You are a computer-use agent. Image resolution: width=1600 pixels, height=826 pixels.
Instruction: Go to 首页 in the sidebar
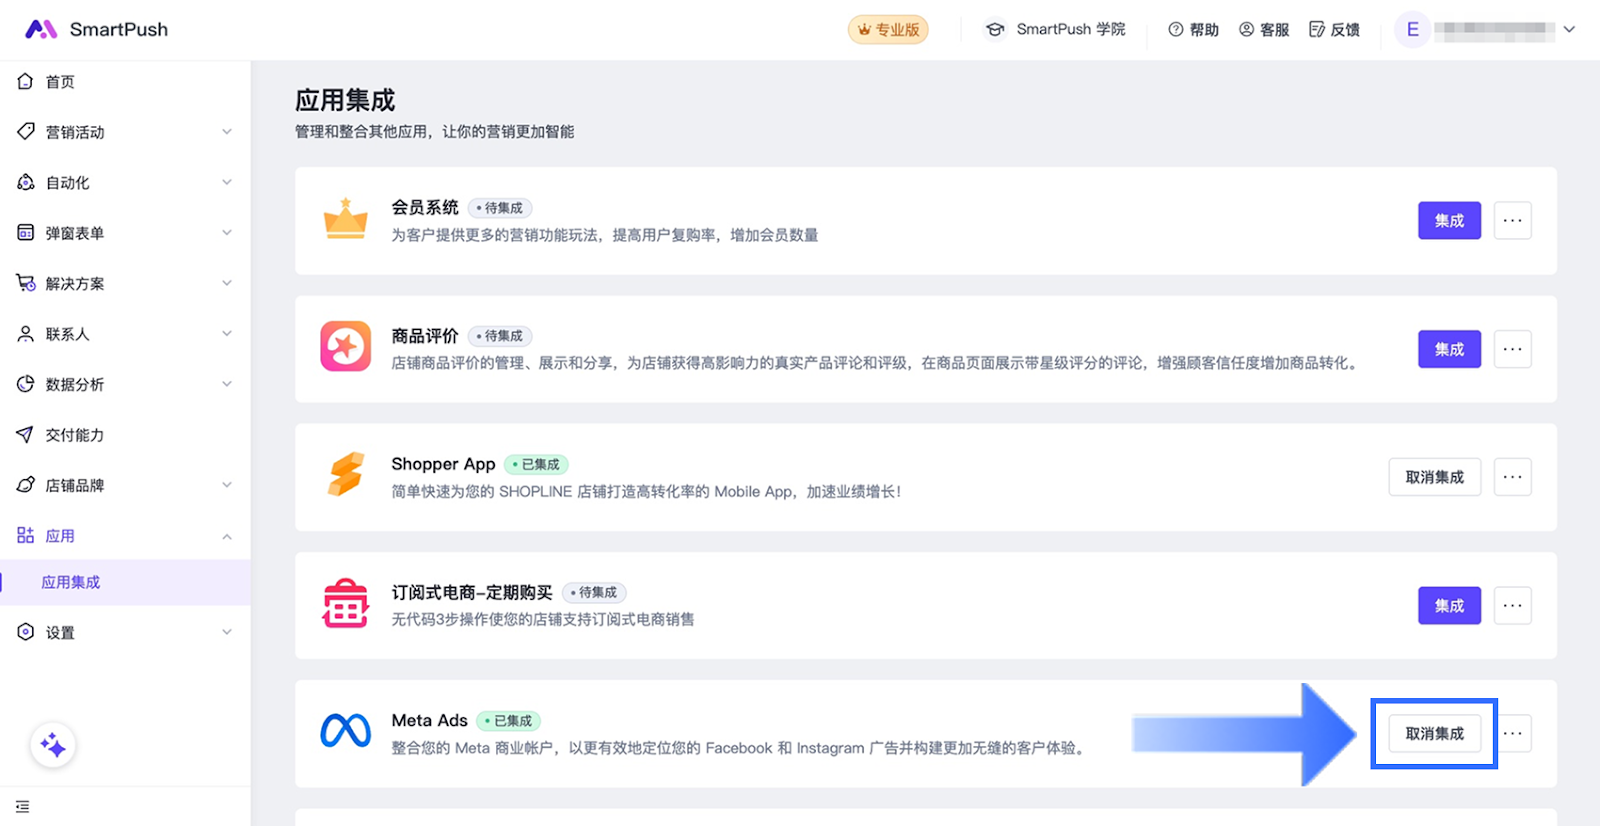(x=60, y=82)
